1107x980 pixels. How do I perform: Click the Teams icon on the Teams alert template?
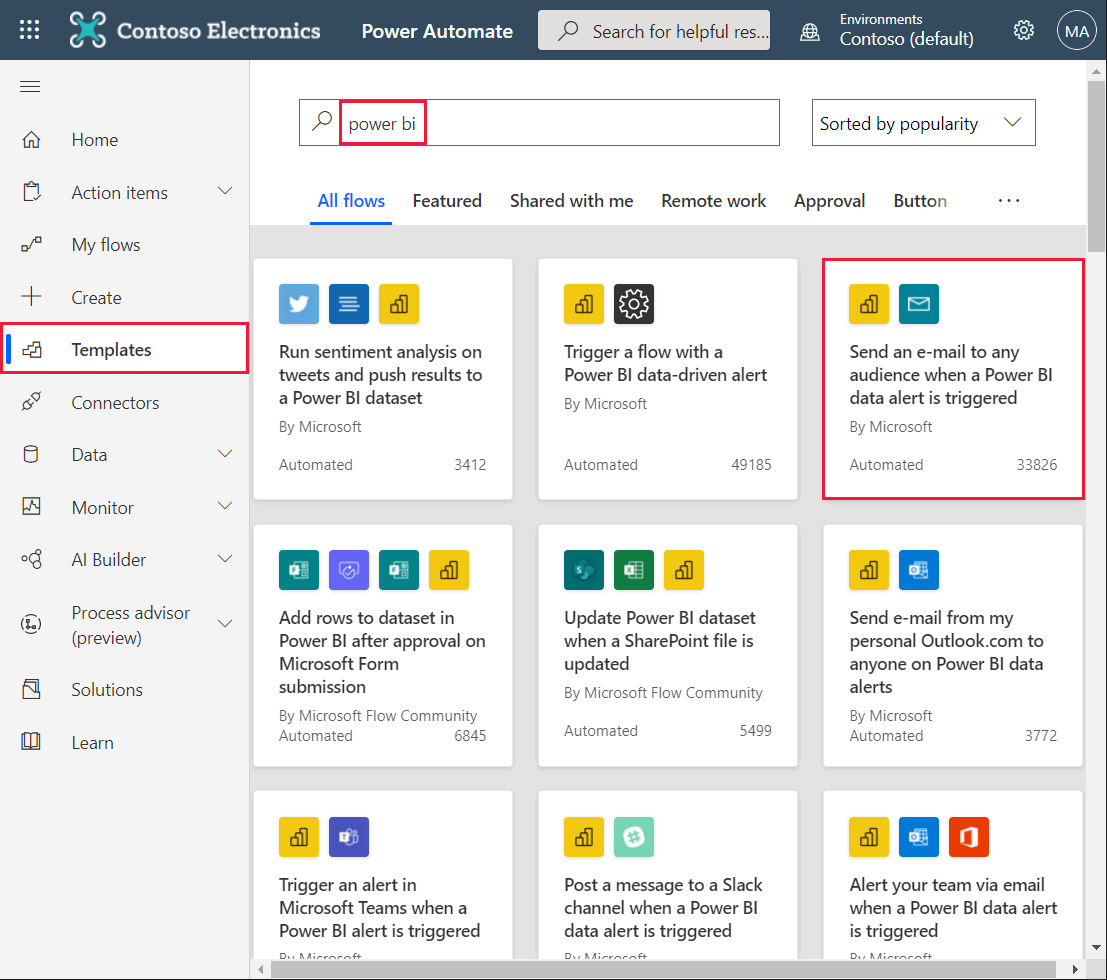[x=349, y=837]
